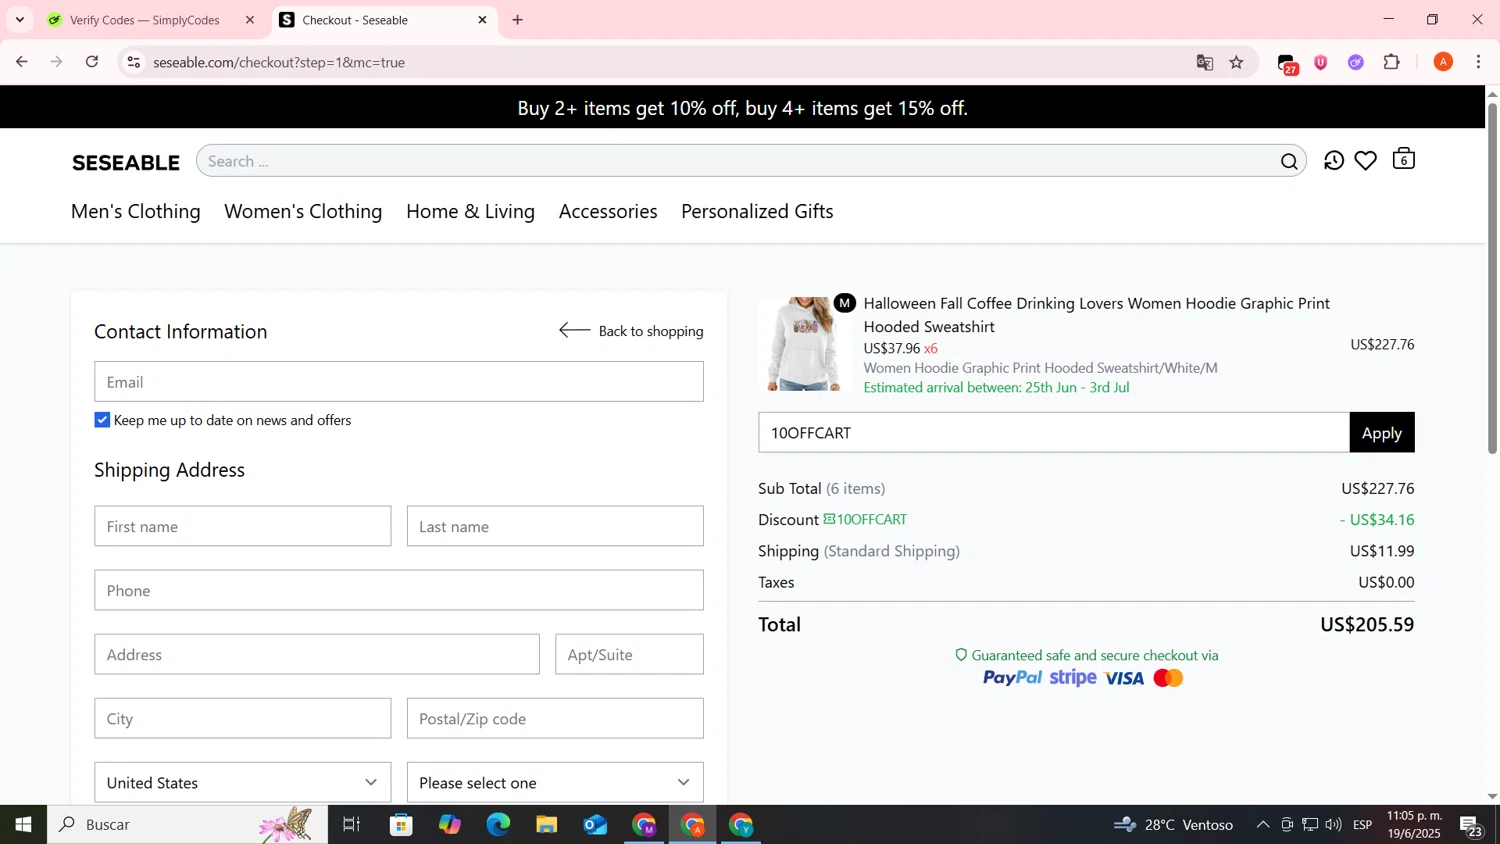Expand the Please select one state dropdown
The height and width of the screenshot is (844, 1500).
pyautogui.click(x=555, y=782)
